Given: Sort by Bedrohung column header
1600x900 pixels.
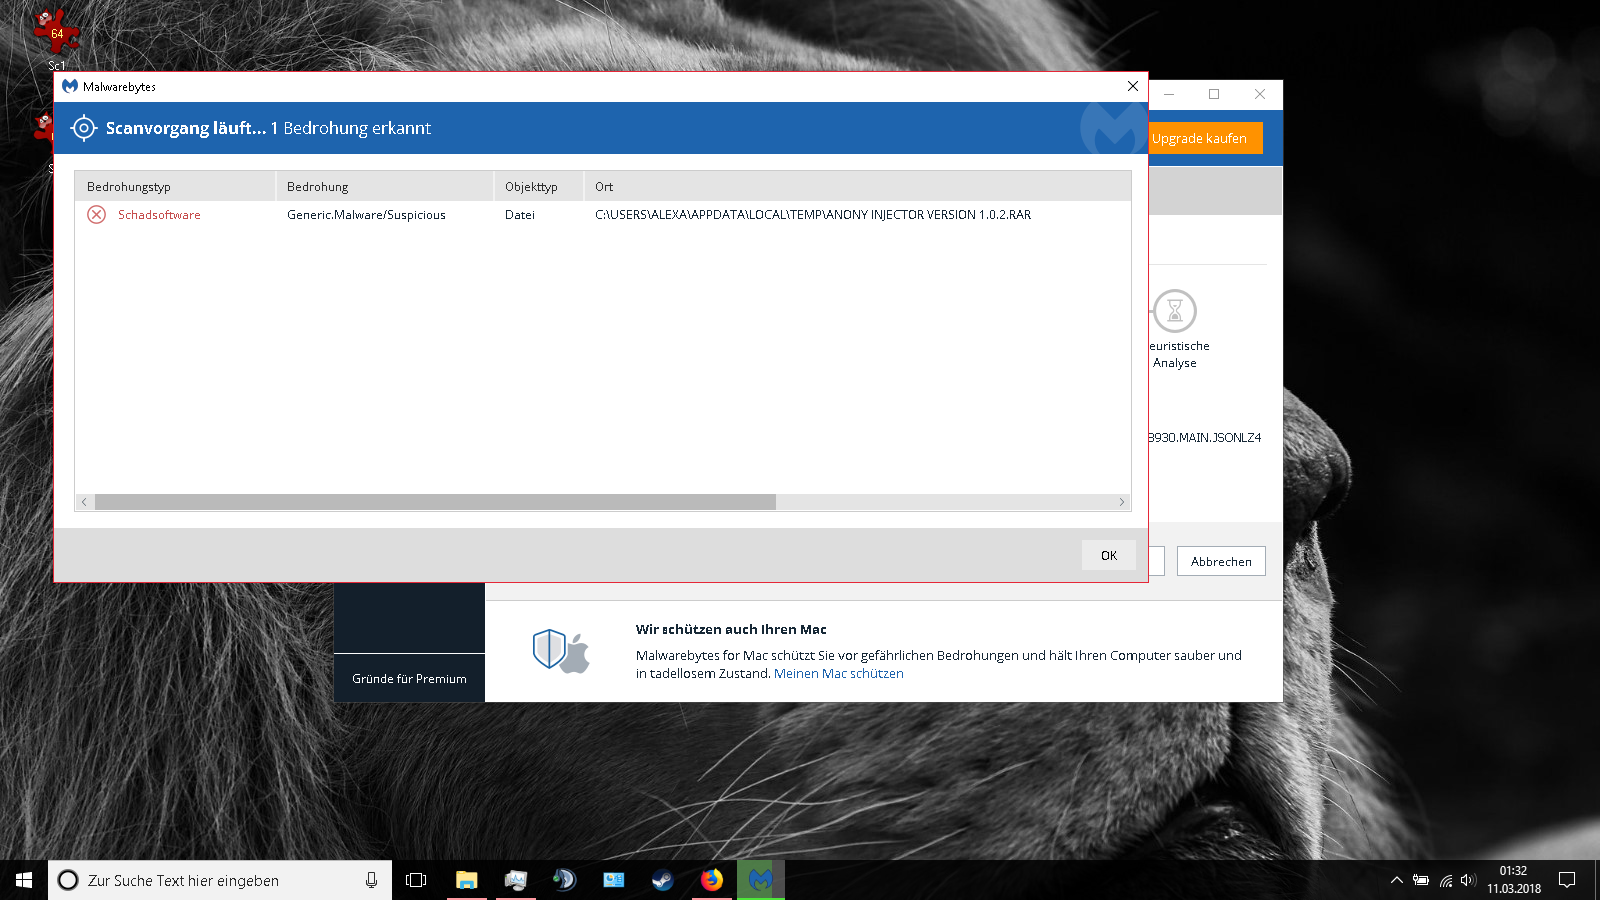Looking at the screenshot, I should pos(385,186).
